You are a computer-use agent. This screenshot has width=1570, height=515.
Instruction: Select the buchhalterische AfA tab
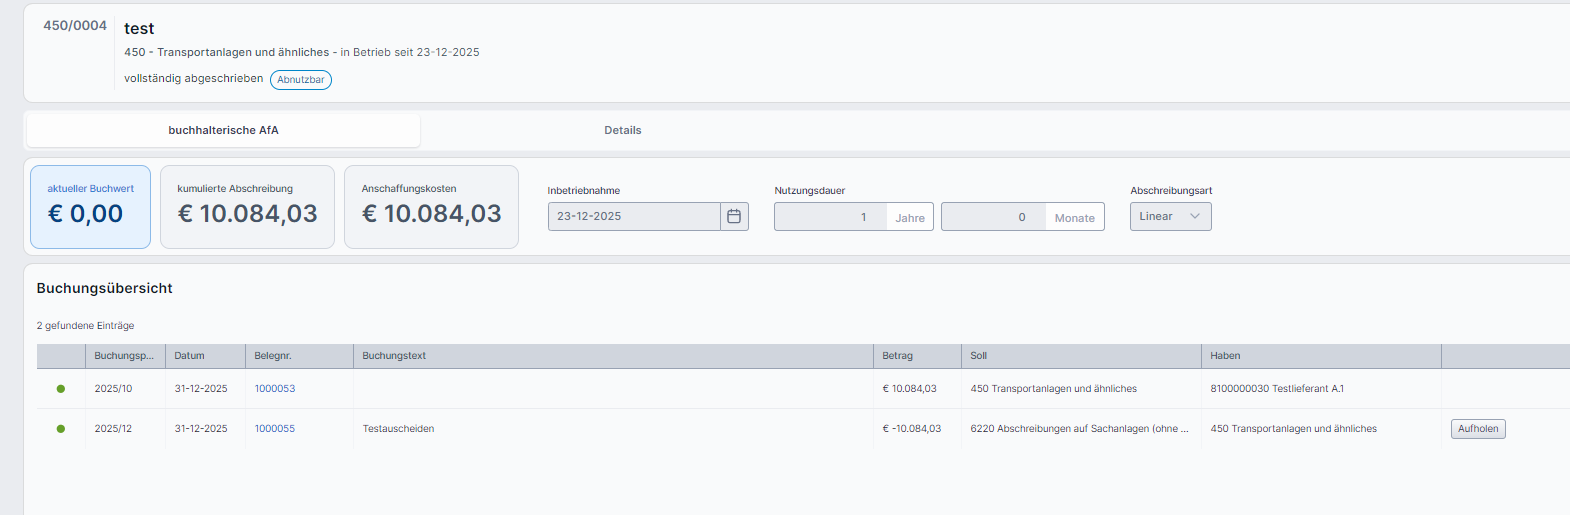(223, 130)
